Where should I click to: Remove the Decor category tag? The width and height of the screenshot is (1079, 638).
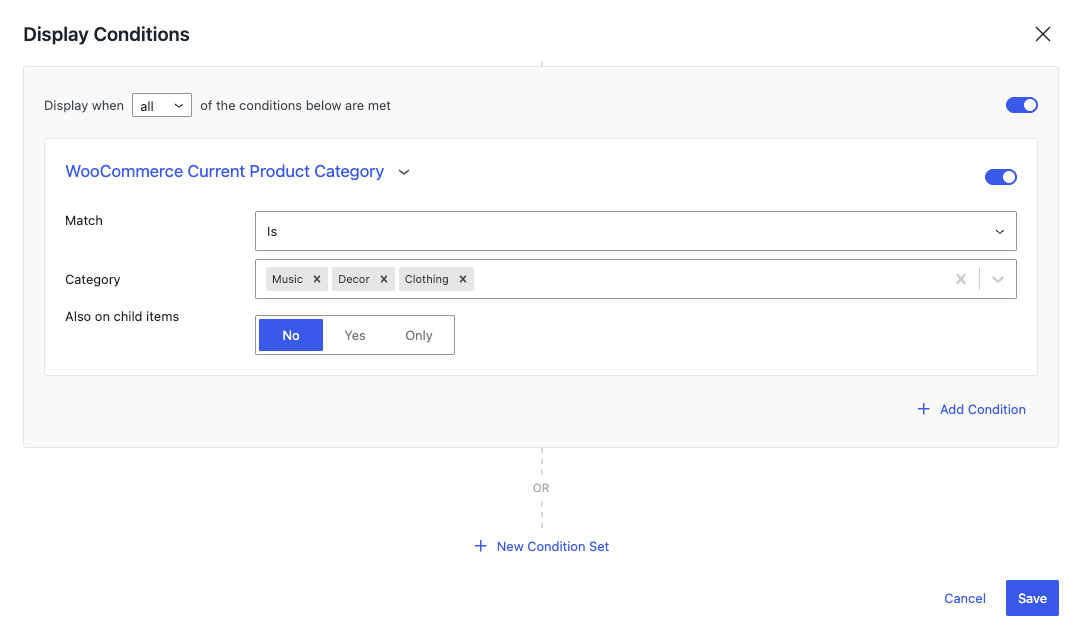pyautogui.click(x=384, y=279)
